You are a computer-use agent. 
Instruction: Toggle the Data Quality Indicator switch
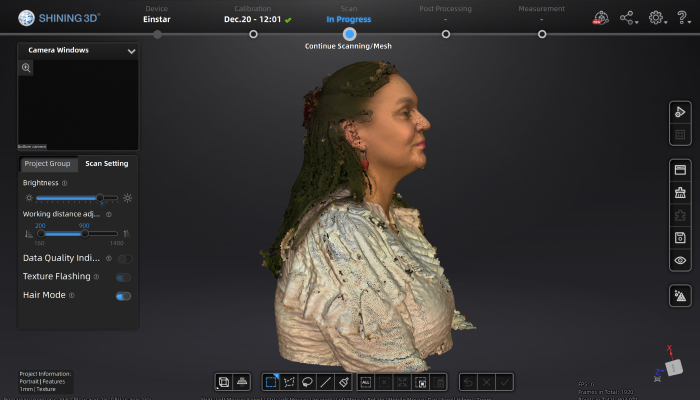[125, 258]
